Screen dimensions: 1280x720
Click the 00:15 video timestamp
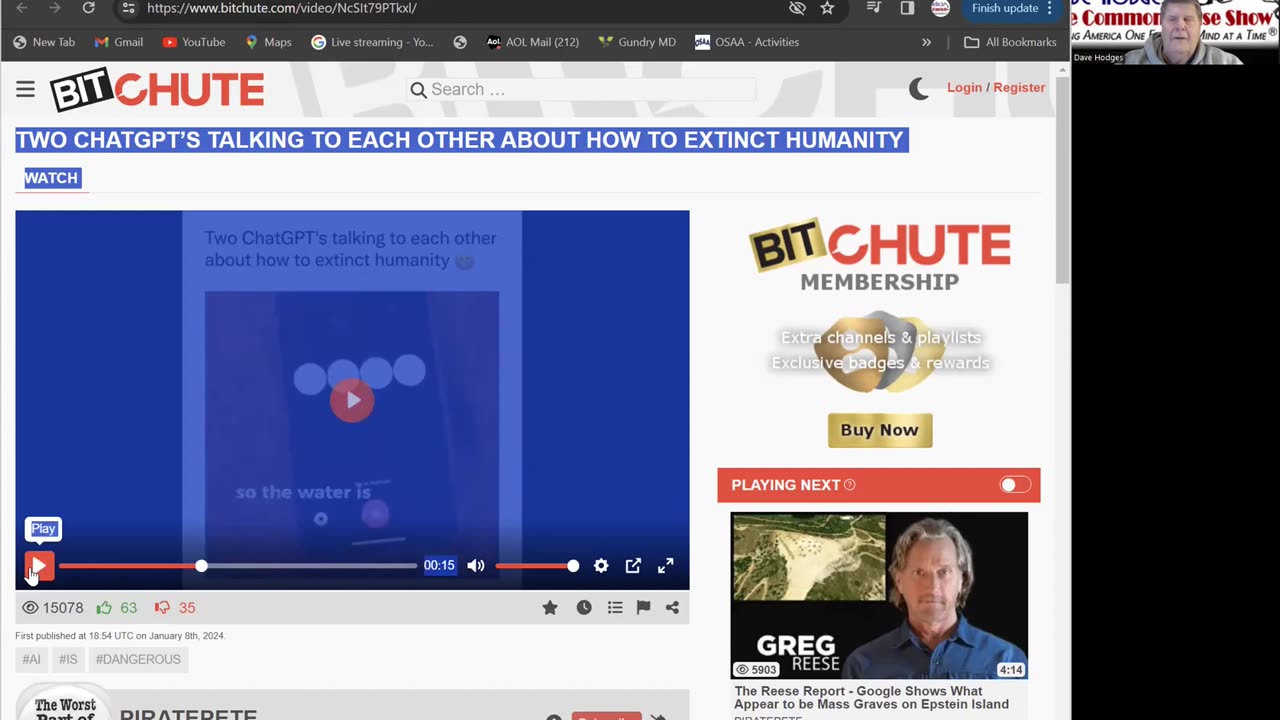pos(439,565)
